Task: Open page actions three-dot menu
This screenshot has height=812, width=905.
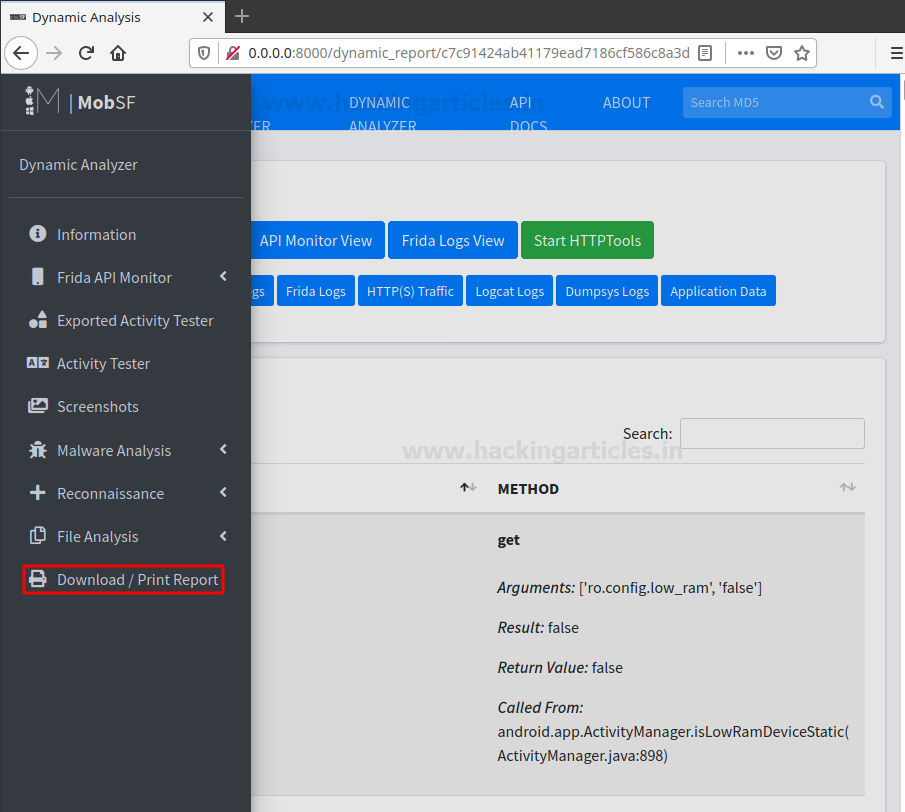Action: [x=746, y=53]
